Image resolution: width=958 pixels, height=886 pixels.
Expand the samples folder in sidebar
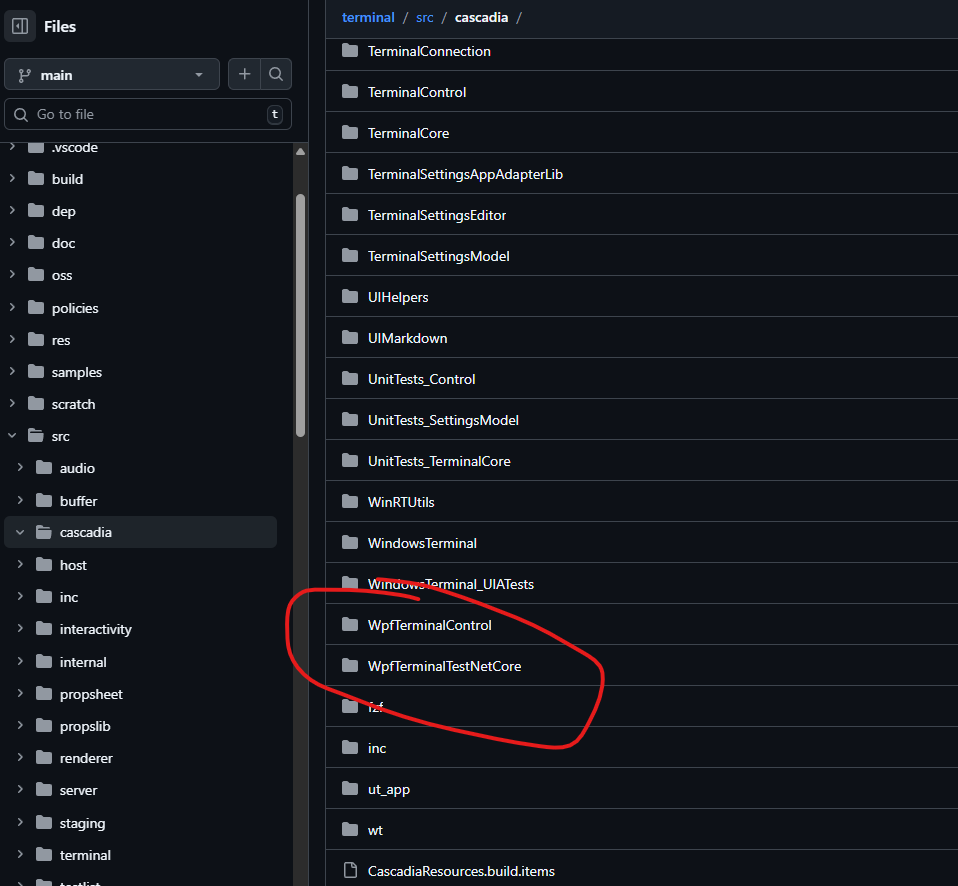click(12, 372)
